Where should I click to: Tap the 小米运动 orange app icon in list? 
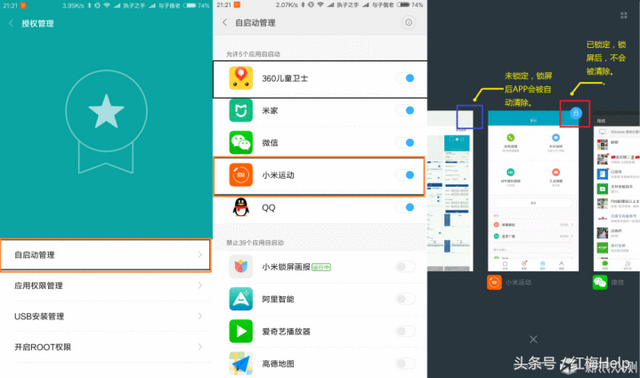(x=241, y=175)
